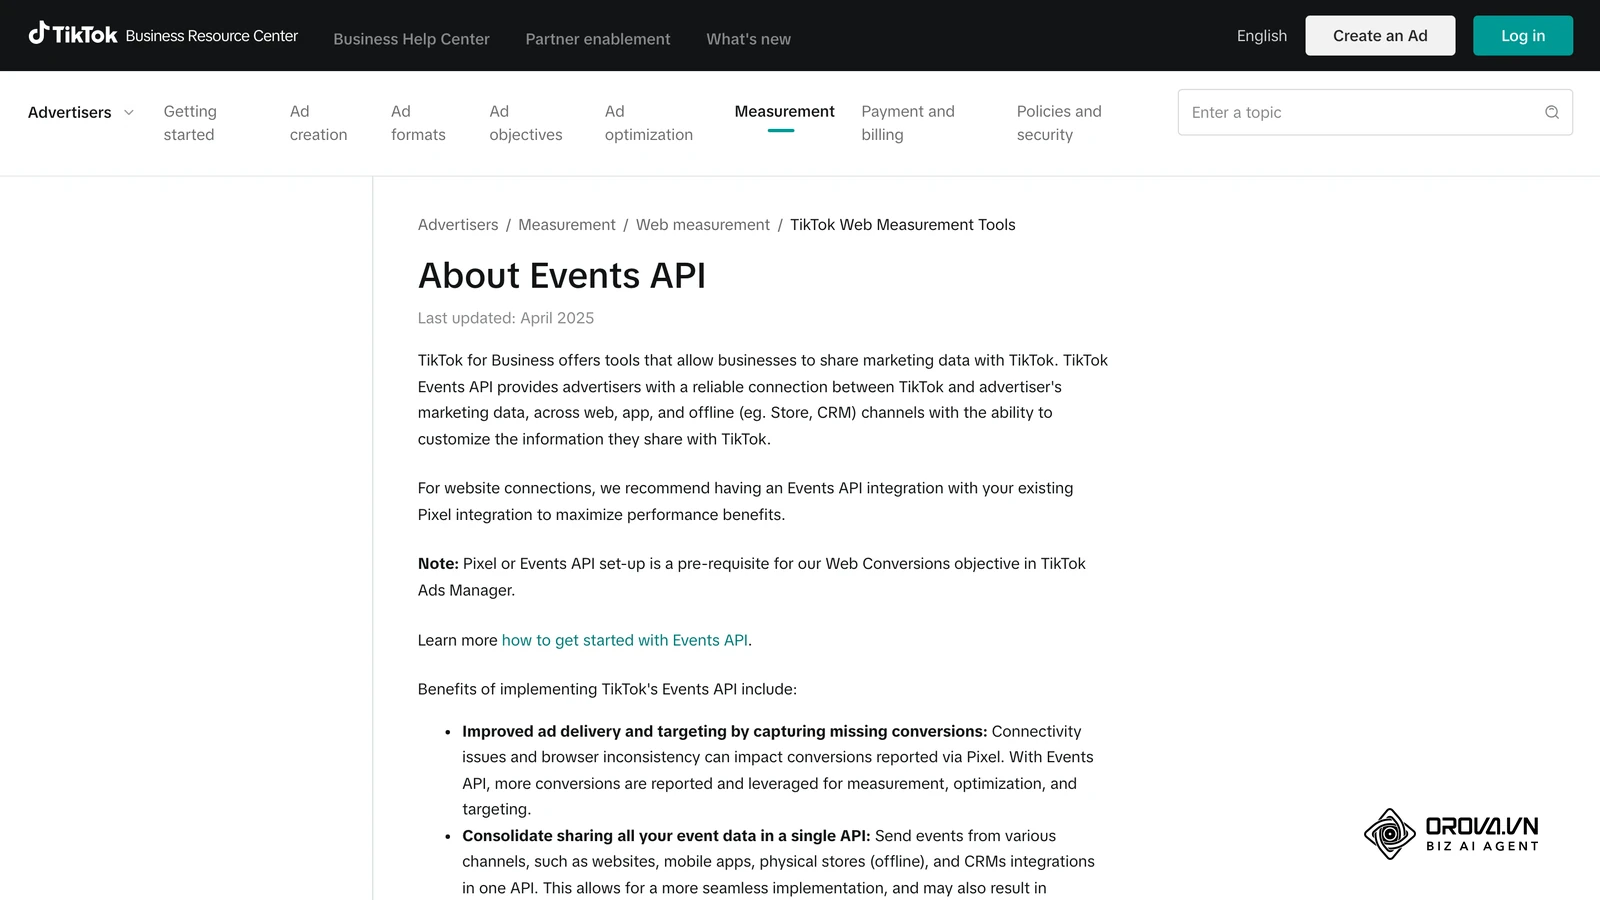Select the Policies and security tab
The image size is (1600, 900).
click(1058, 123)
